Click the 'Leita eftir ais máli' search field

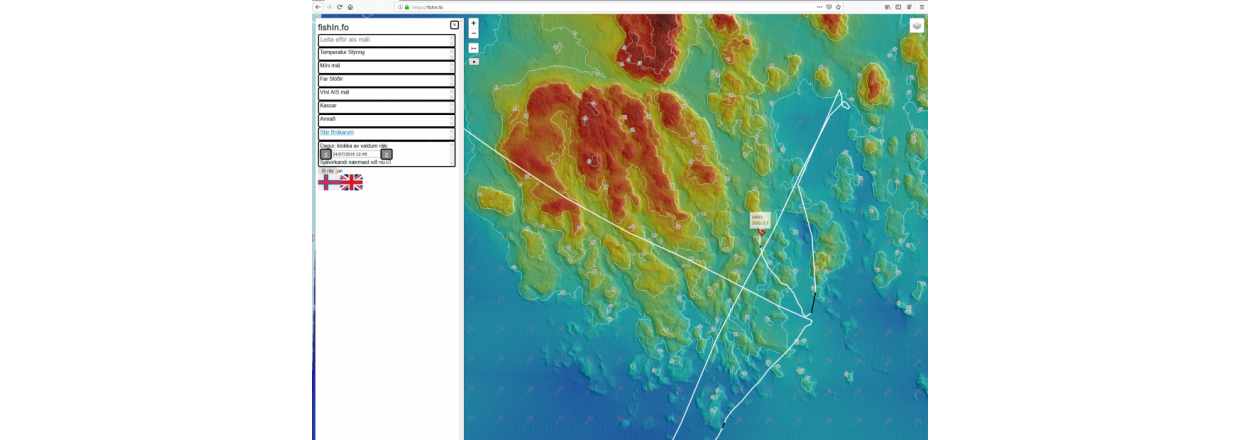(386, 40)
